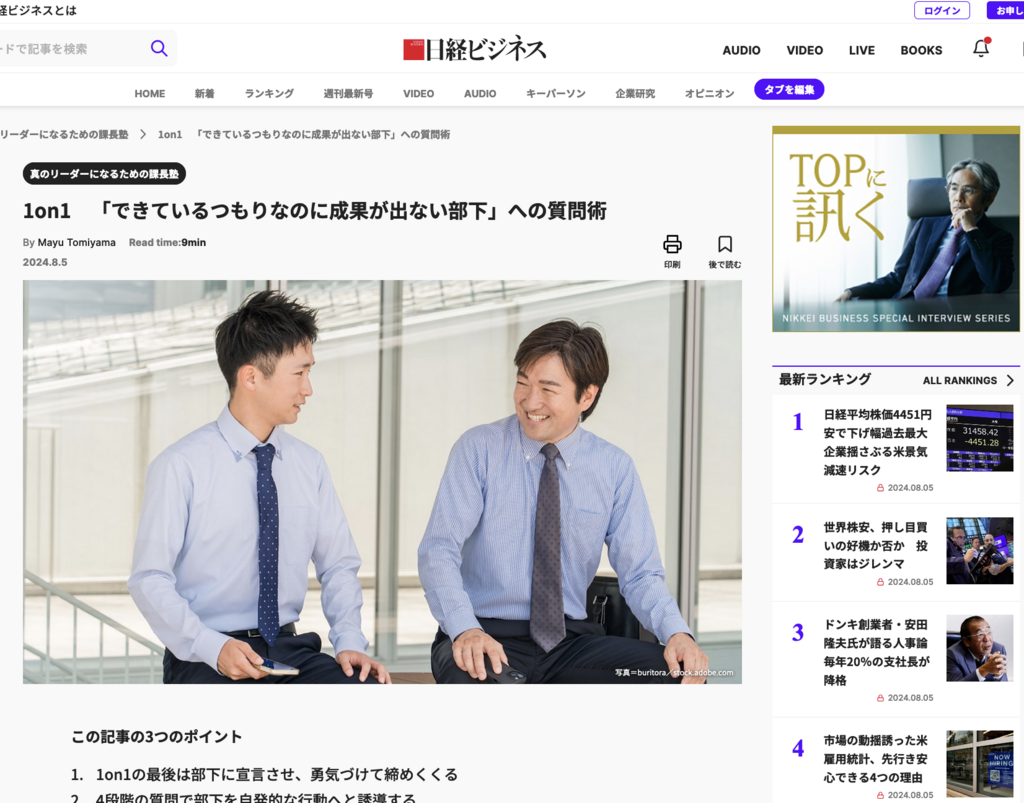Select the 週刊最新号 tab
The height and width of the screenshot is (803, 1024).
[x=348, y=93]
